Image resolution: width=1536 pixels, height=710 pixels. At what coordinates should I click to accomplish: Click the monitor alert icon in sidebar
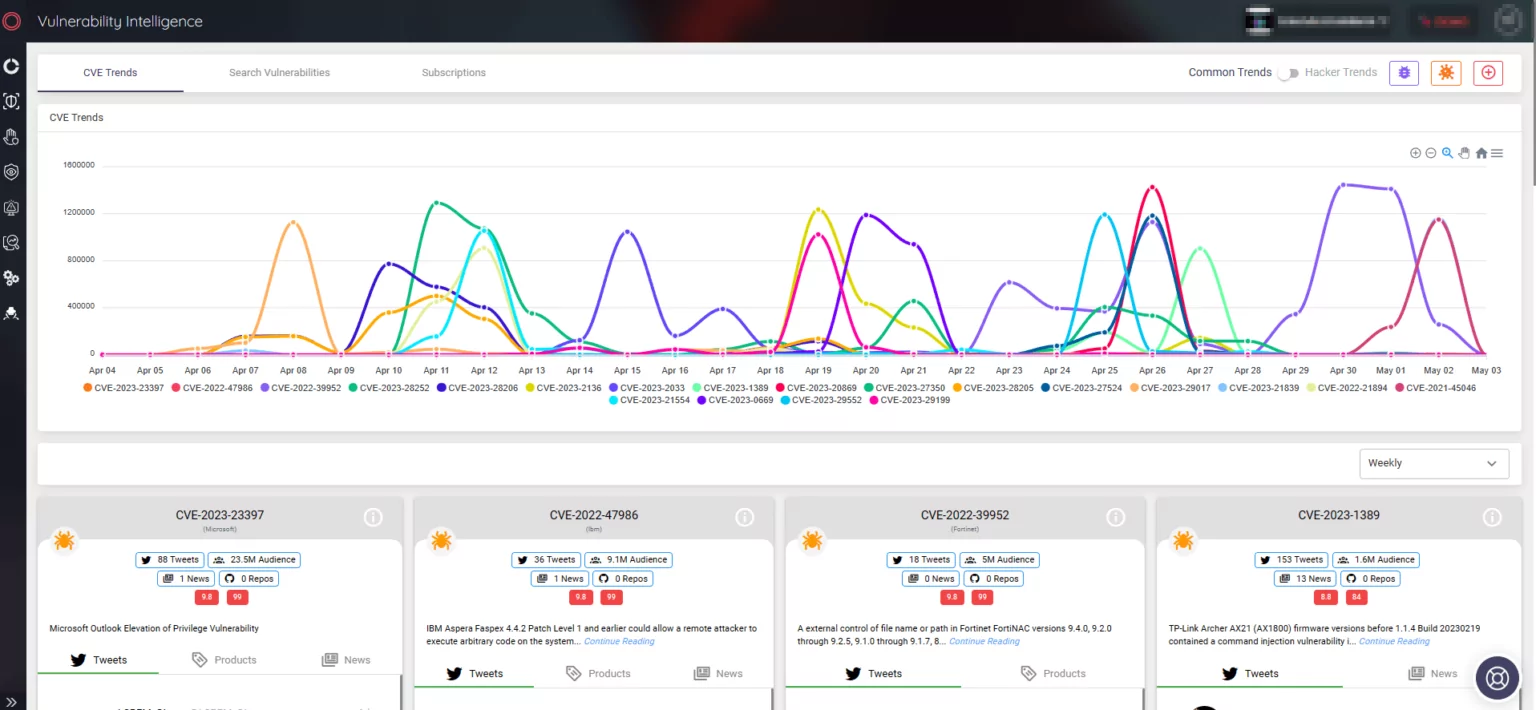(12, 207)
